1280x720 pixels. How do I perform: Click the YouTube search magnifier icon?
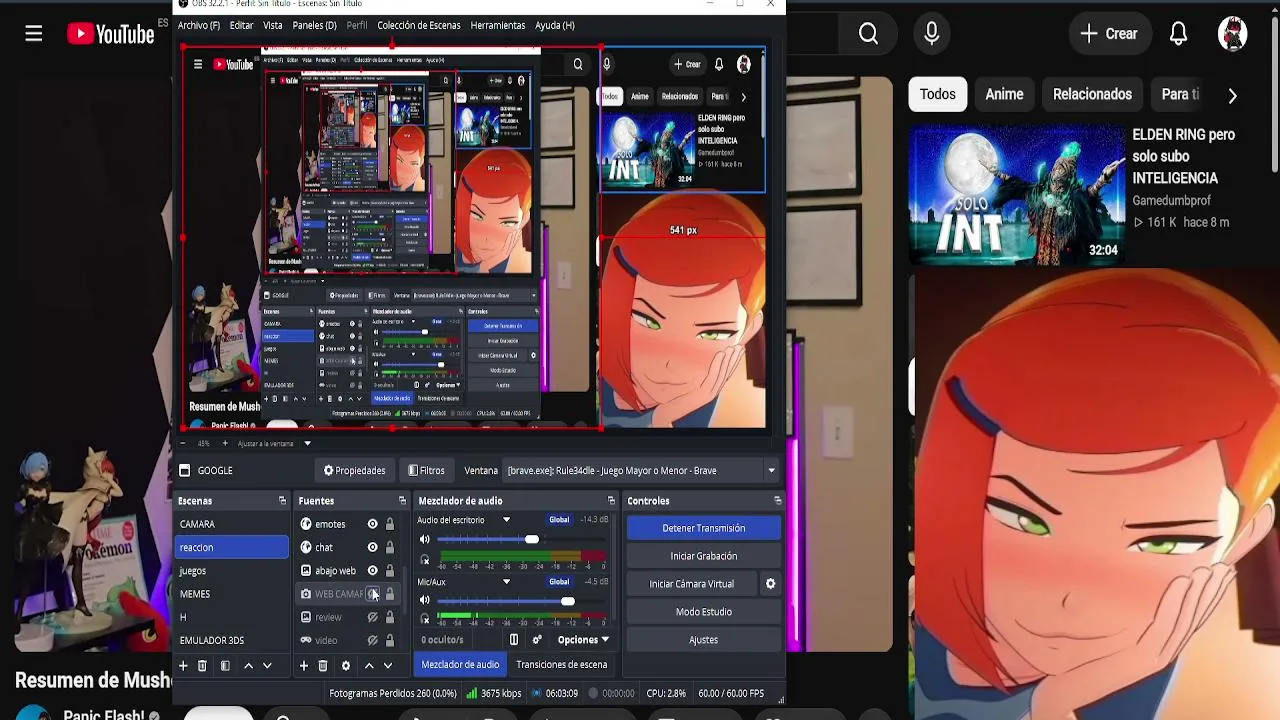pos(868,34)
